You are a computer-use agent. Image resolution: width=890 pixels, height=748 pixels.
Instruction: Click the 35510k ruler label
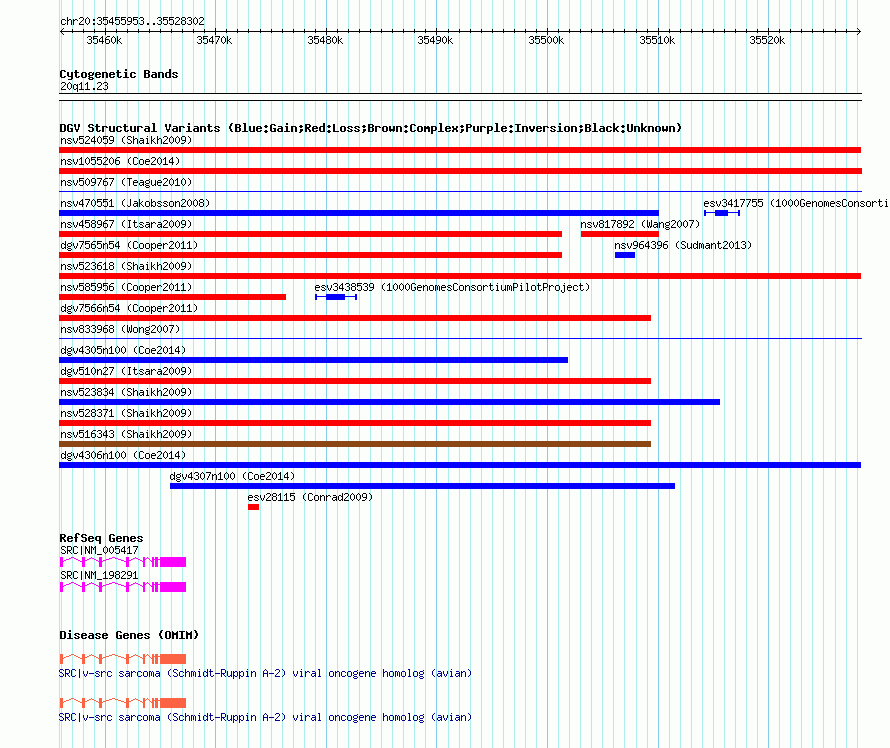point(657,40)
